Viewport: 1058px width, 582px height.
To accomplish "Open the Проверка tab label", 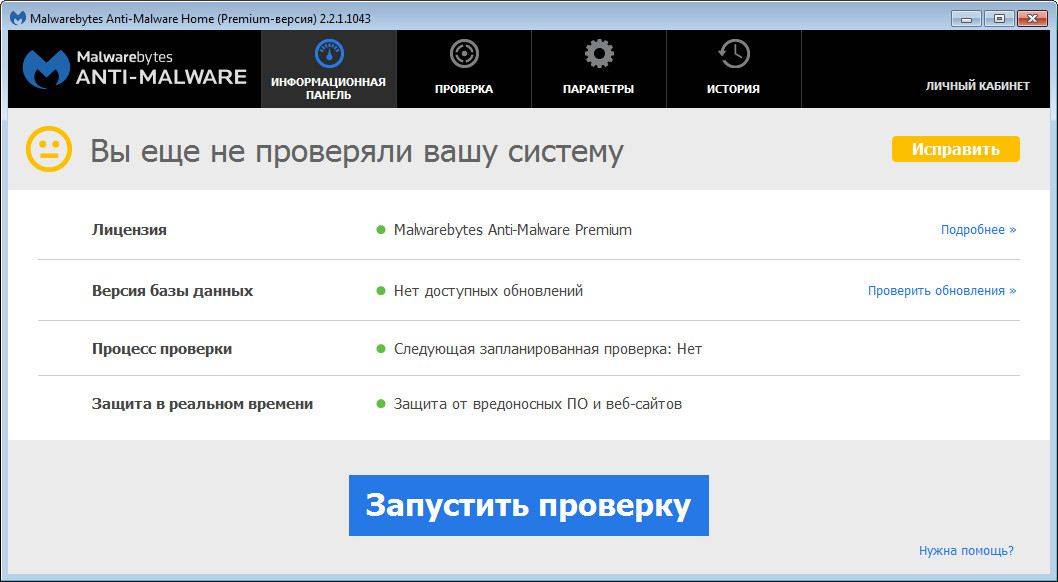I will click(464, 89).
